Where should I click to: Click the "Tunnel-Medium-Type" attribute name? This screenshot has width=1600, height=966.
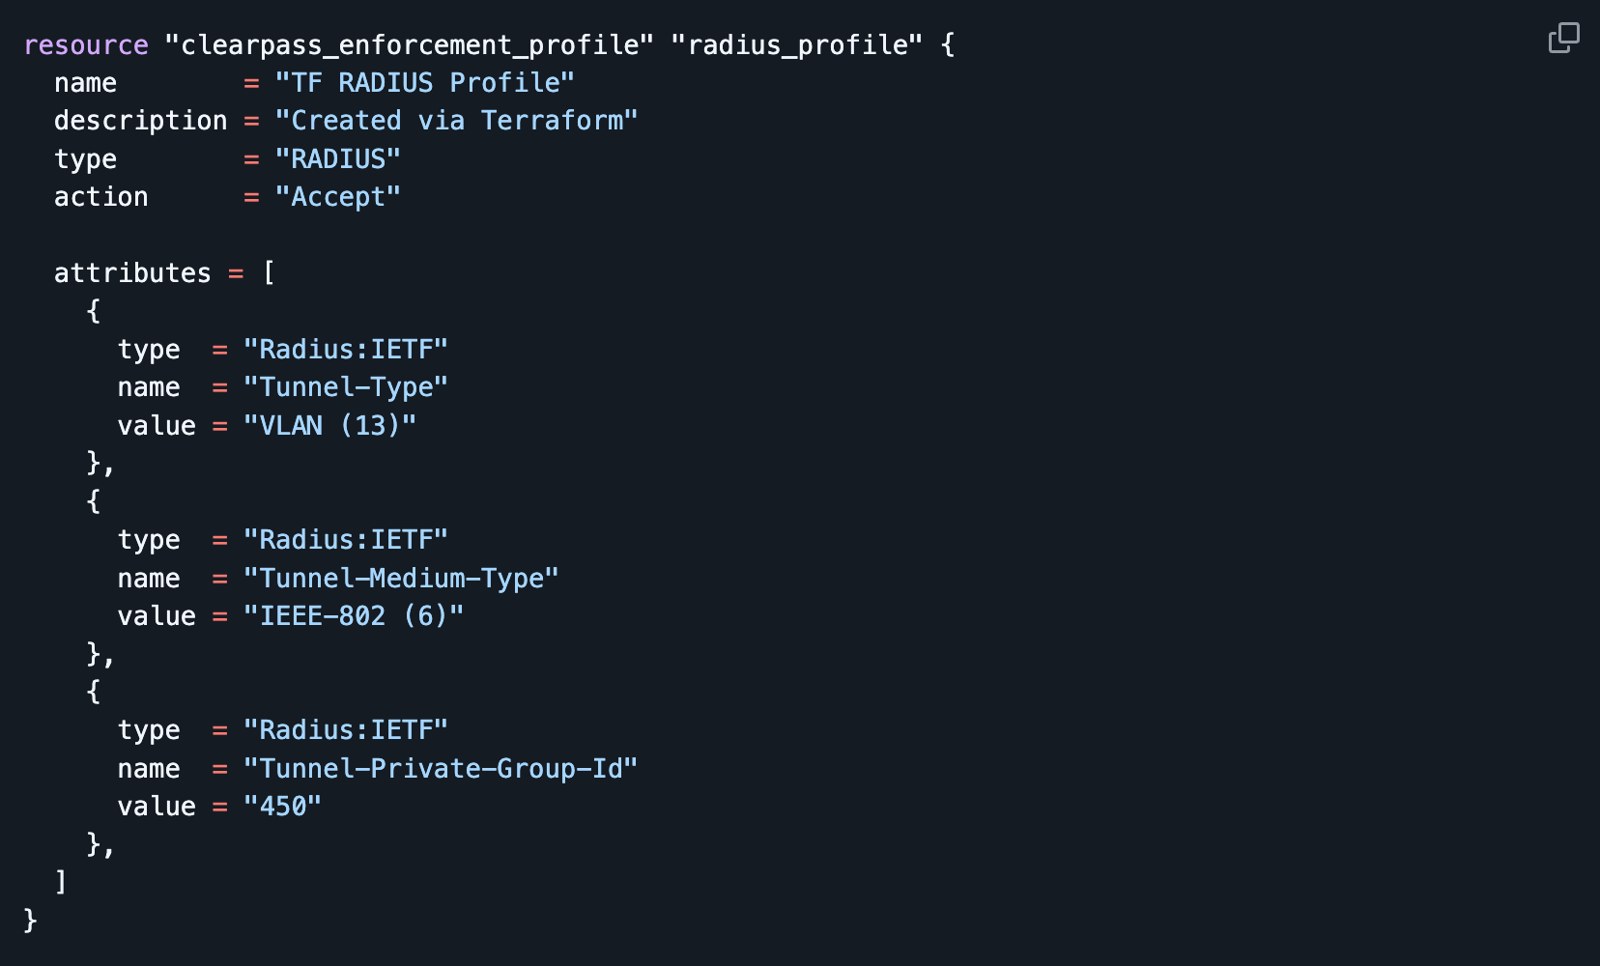(x=401, y=578)
